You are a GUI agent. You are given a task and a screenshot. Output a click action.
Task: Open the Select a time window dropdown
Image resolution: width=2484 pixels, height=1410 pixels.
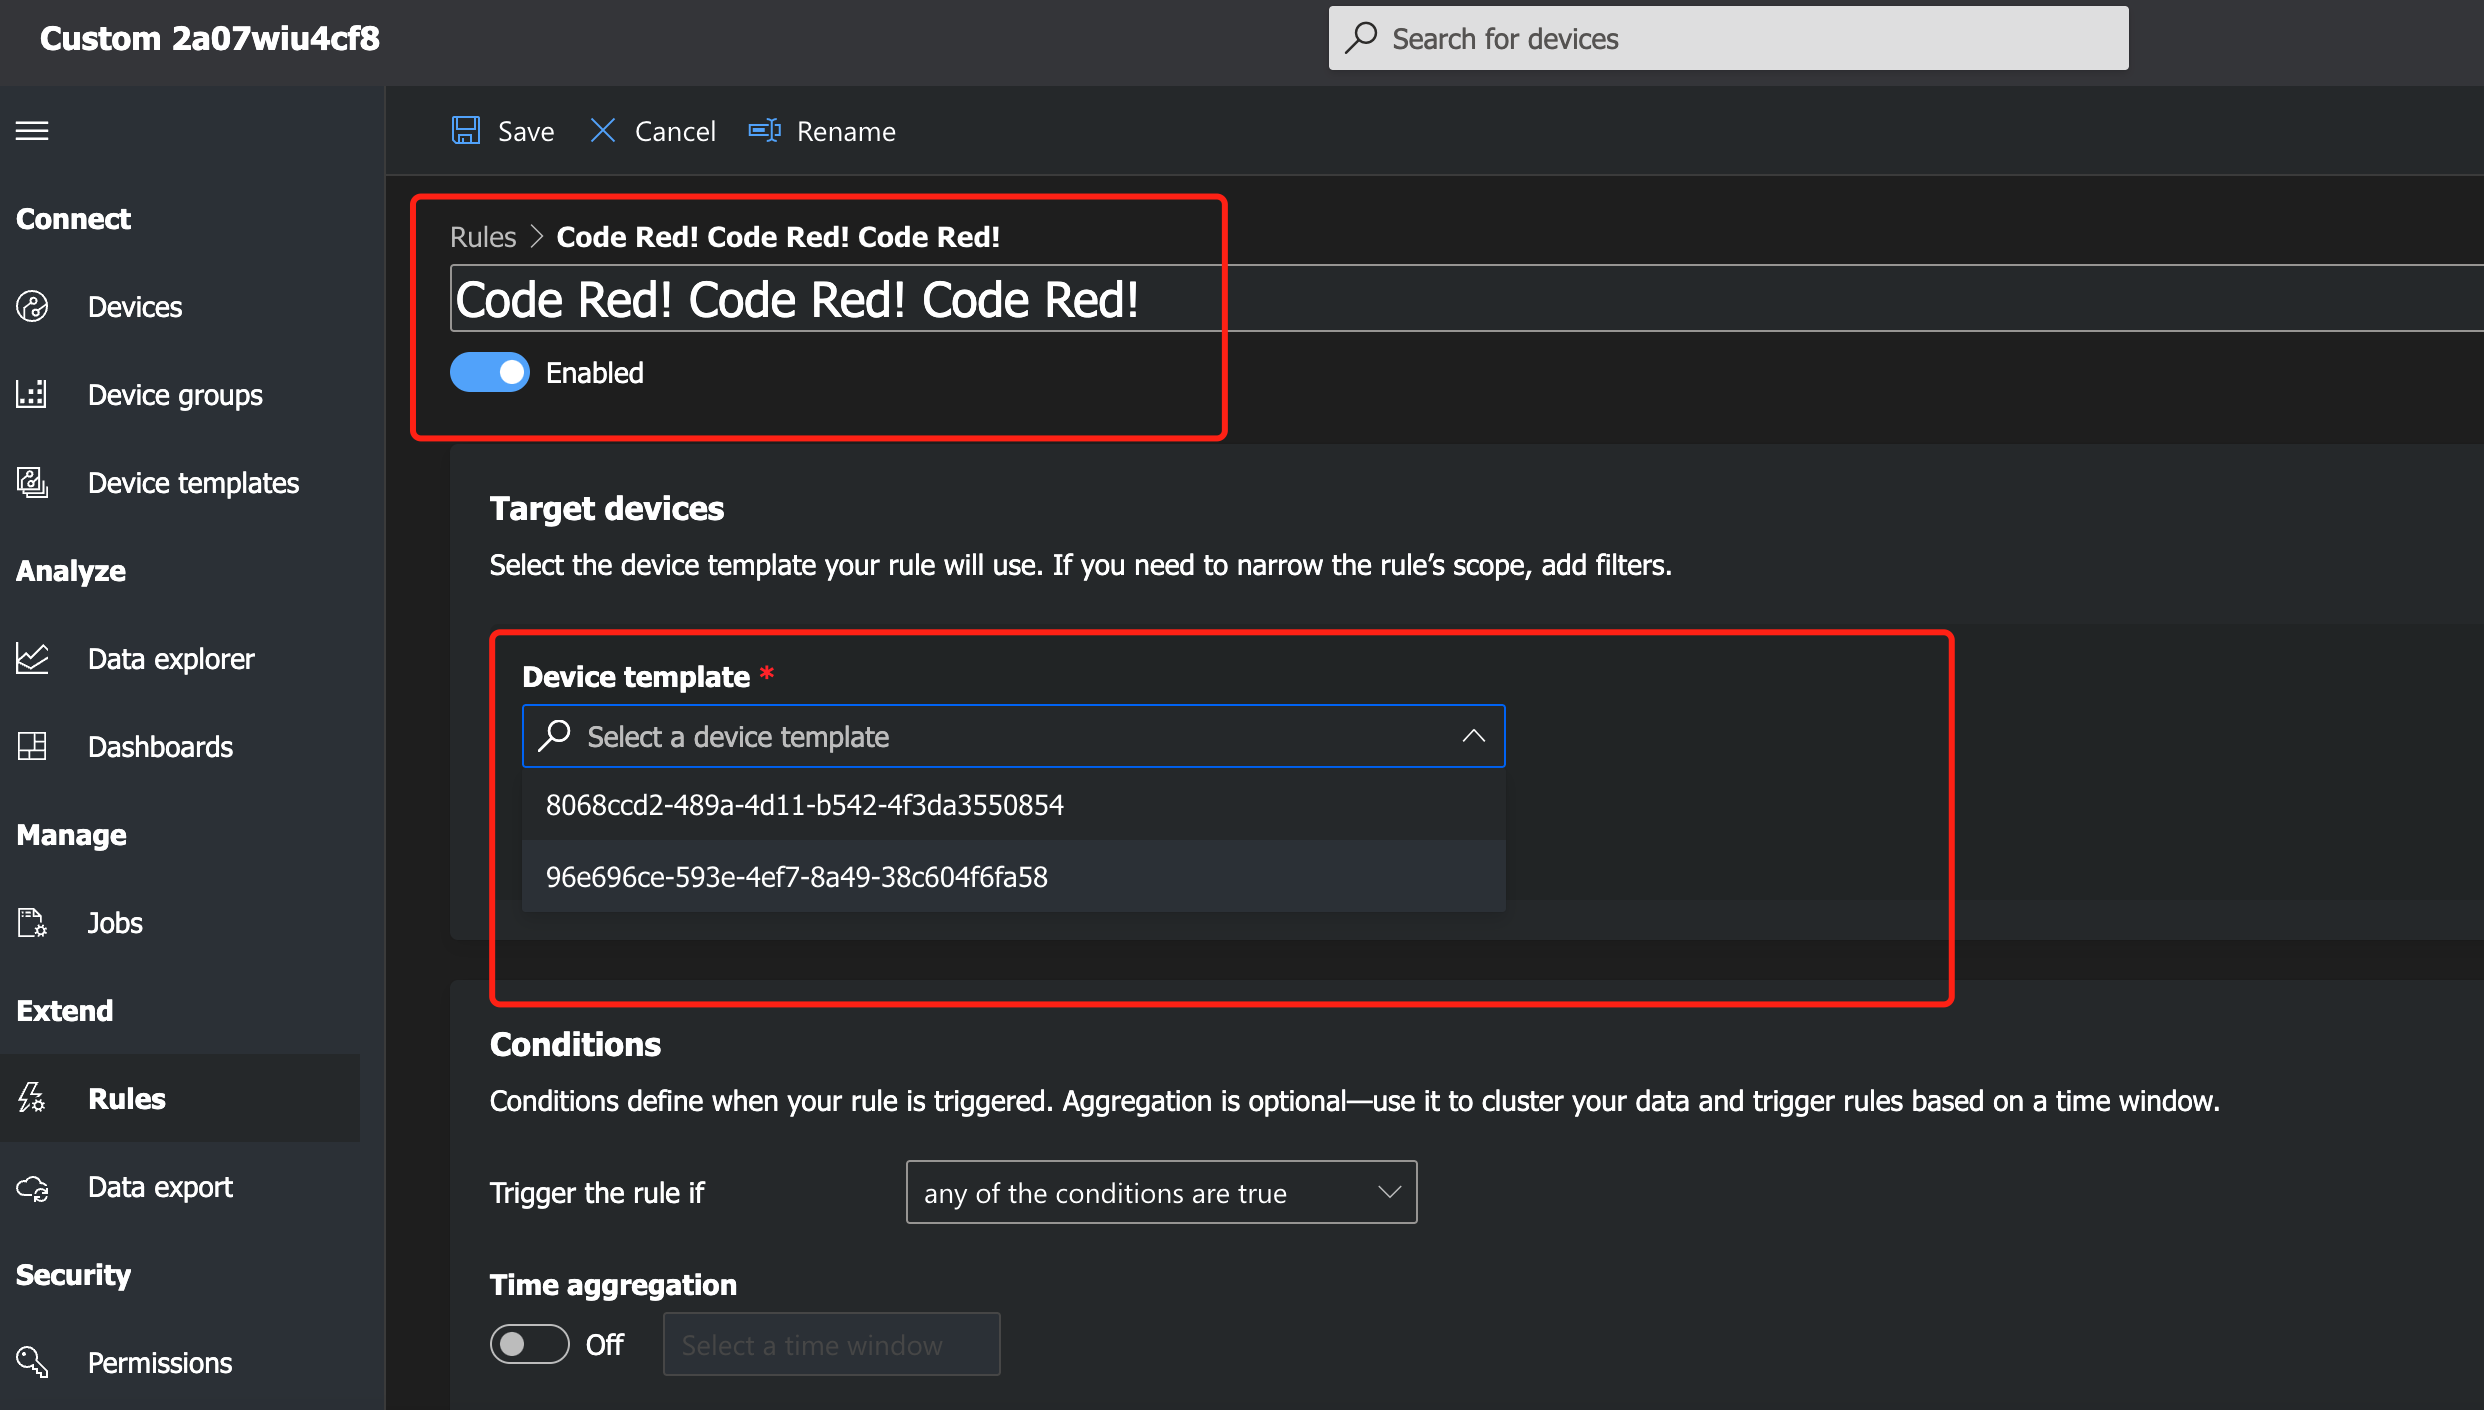pyautogui.click(x=832, y=1344)
